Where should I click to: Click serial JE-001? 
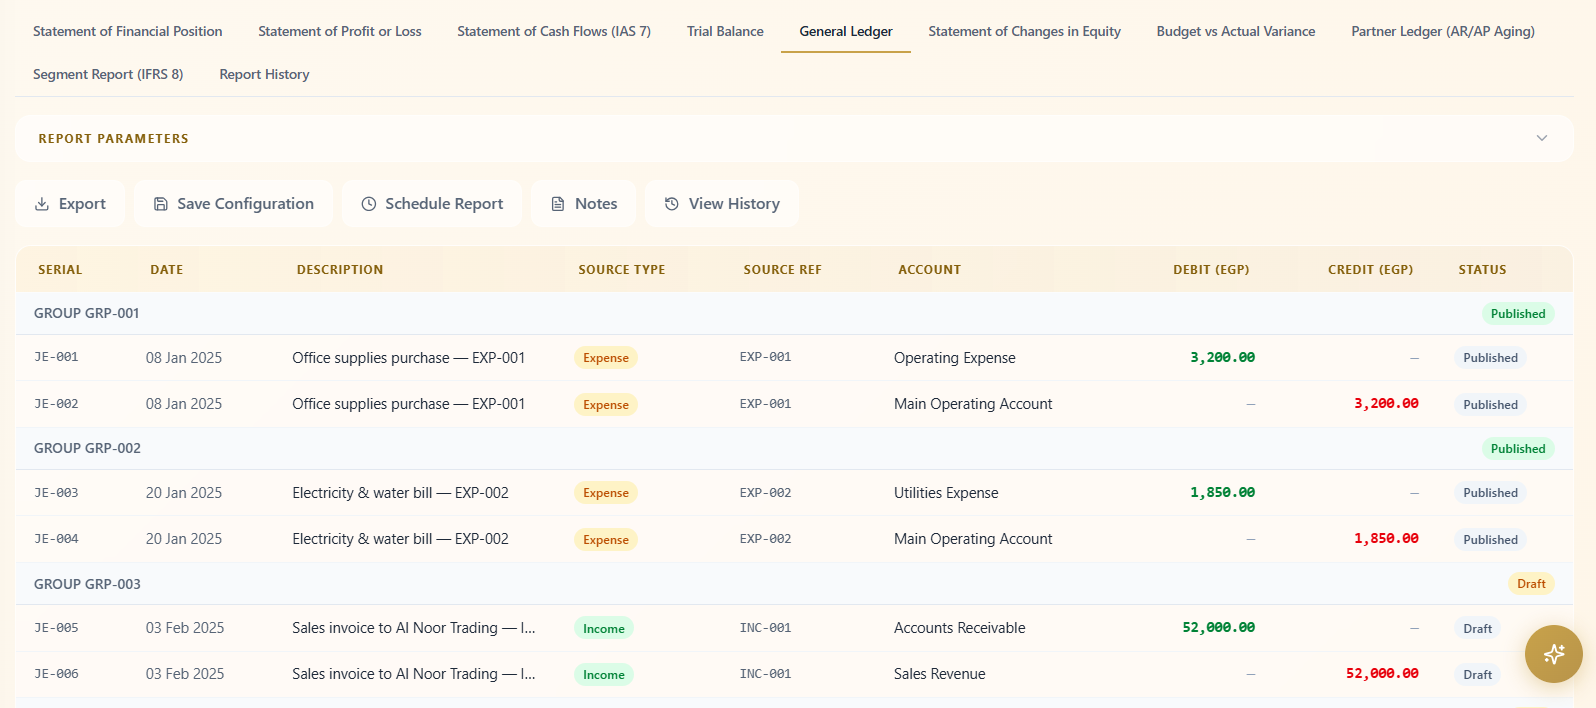(x=56, y=357)
